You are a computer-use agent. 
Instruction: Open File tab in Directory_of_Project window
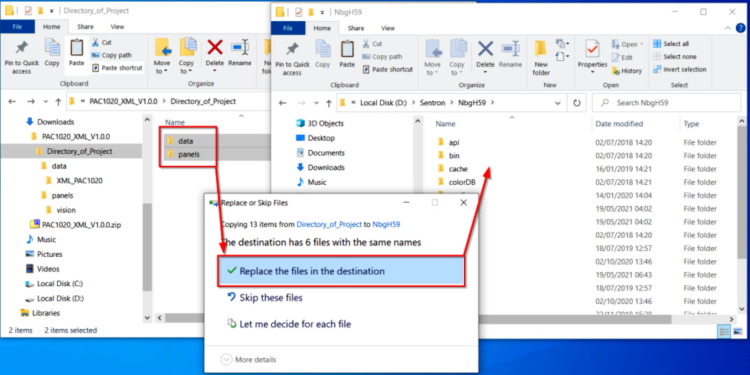[x=17, y=27]
